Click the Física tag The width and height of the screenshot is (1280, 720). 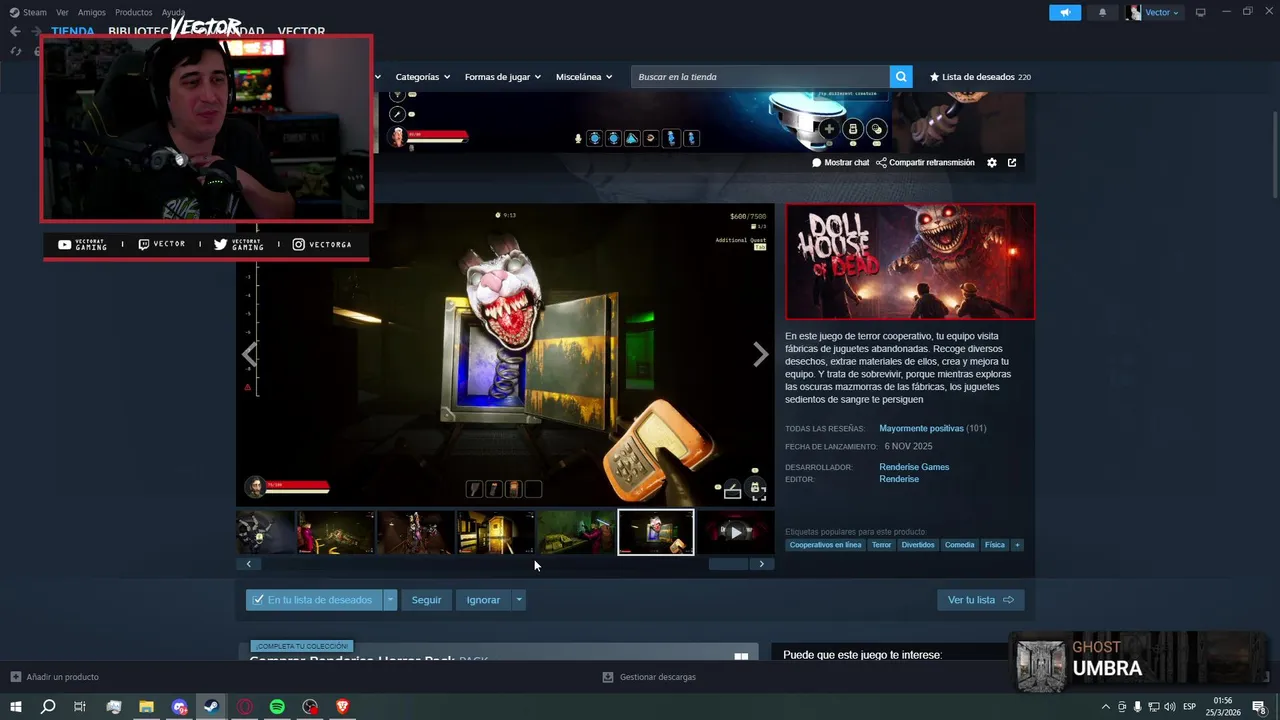(994, 545)
